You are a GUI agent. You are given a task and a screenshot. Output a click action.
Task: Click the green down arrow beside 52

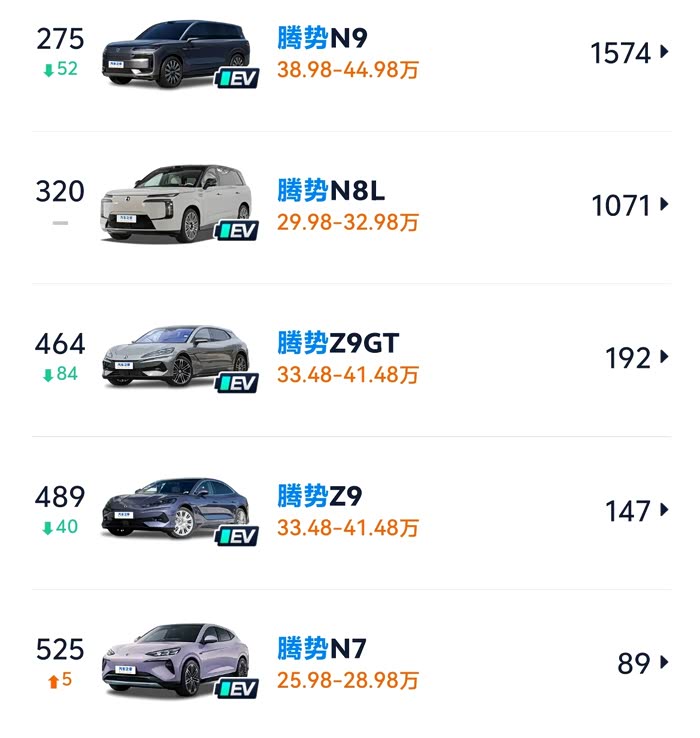click(x=47, y=69)
